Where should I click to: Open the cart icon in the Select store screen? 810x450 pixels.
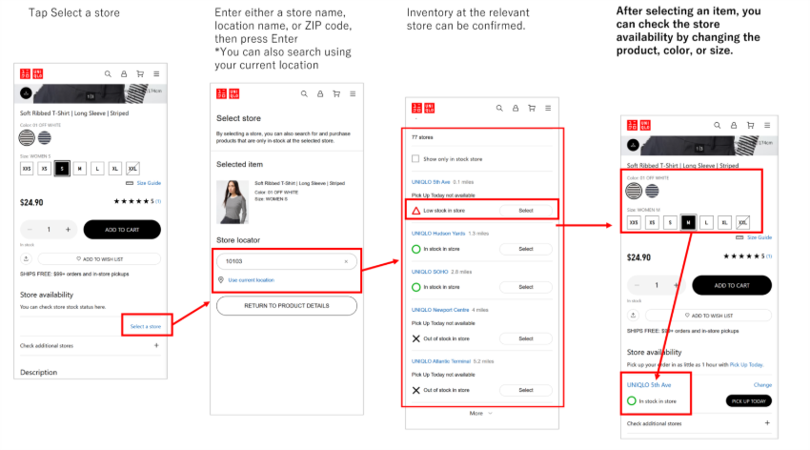[x=335, y=93]
